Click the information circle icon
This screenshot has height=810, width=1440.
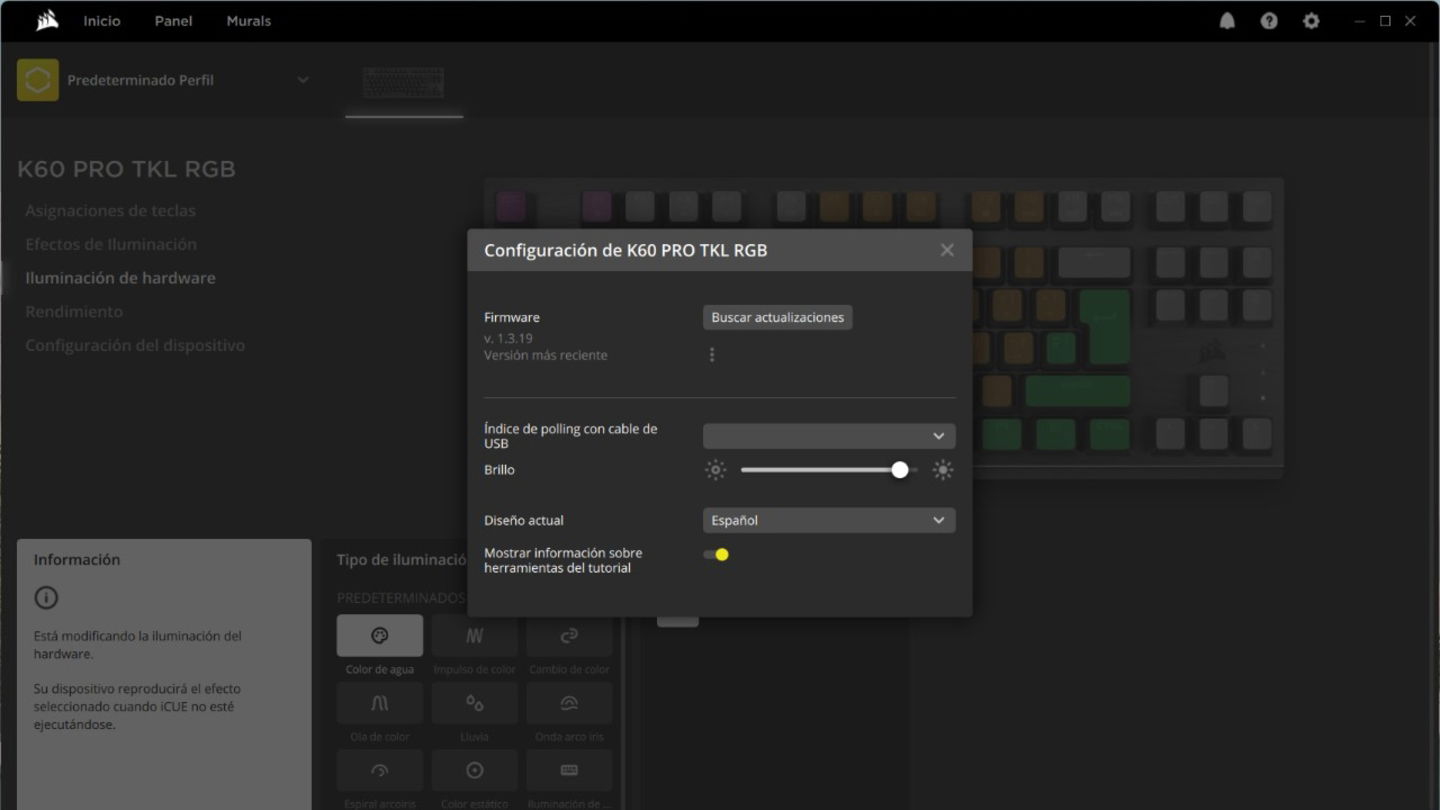click(x=46, y=598)
